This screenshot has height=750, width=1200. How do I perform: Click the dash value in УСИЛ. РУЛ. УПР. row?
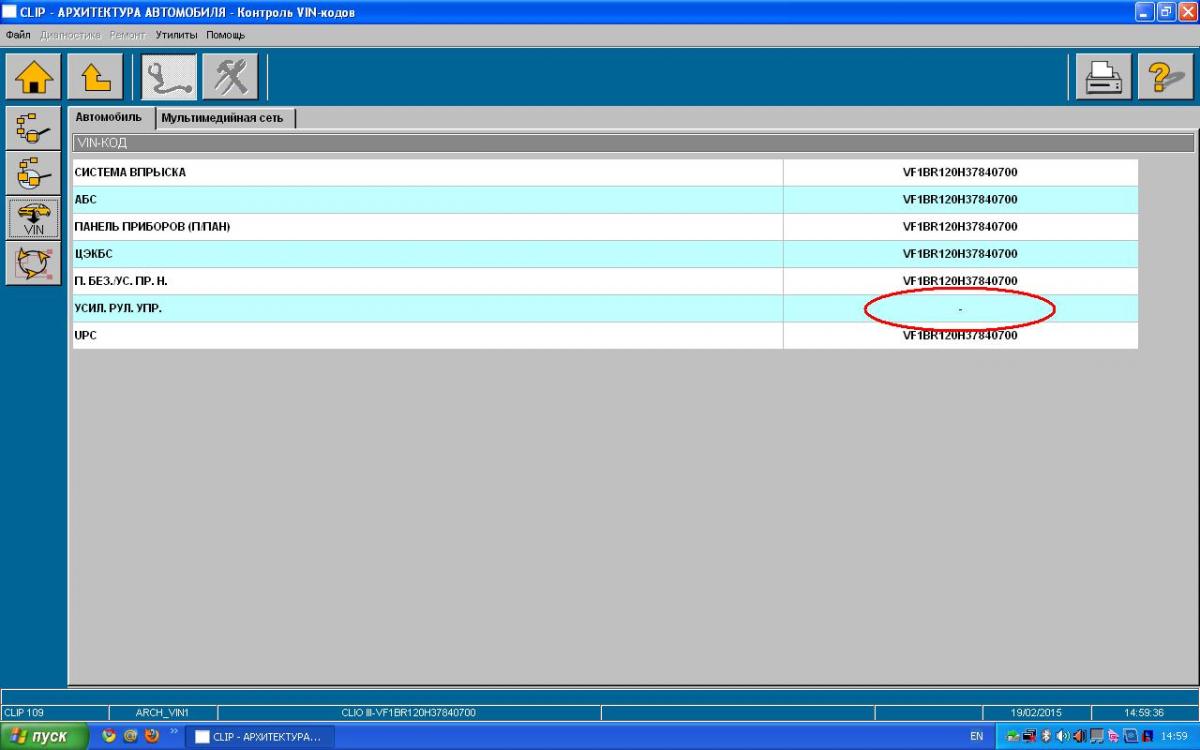point(960,309)
